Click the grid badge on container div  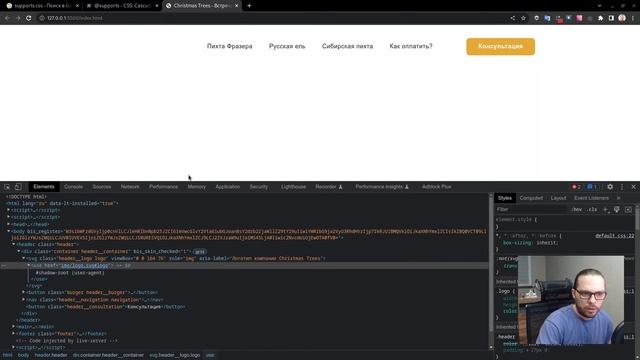(x=200, y=252)
